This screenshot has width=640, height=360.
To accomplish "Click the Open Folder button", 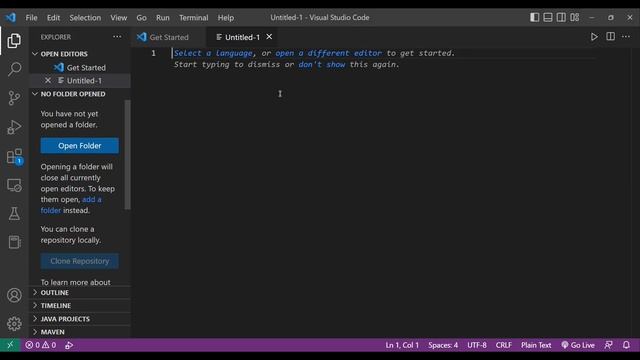I will click(x=80, y=146).
